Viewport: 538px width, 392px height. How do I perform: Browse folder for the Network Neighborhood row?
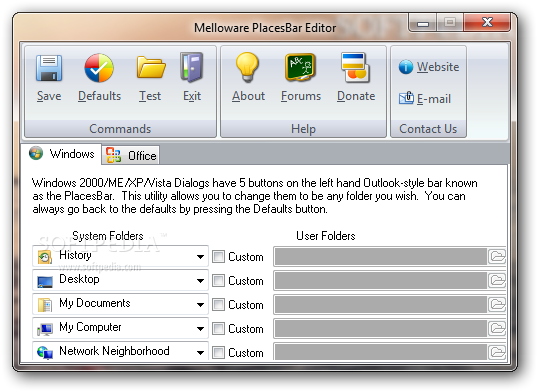point(497,352)
